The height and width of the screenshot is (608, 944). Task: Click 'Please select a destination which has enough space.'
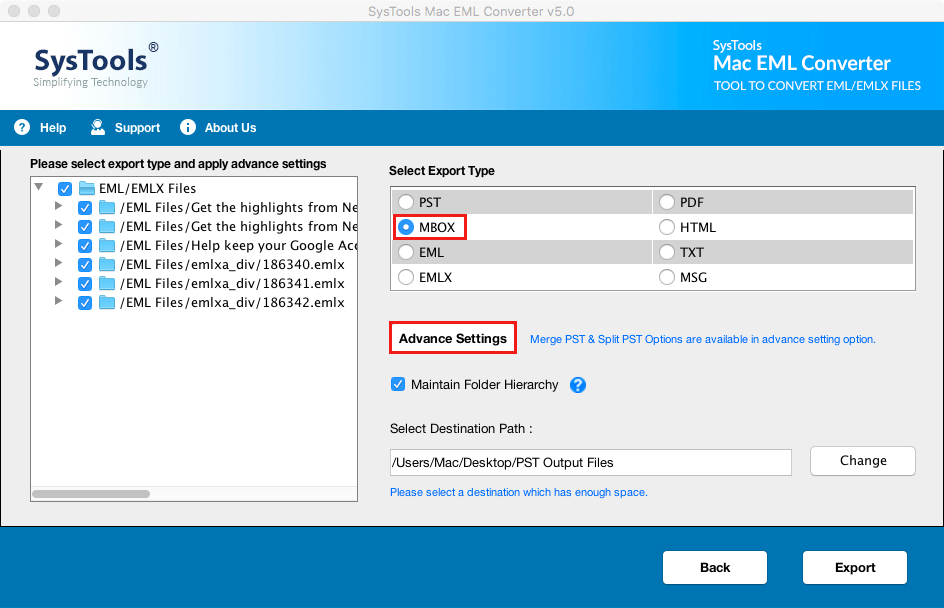coord(518,492)
